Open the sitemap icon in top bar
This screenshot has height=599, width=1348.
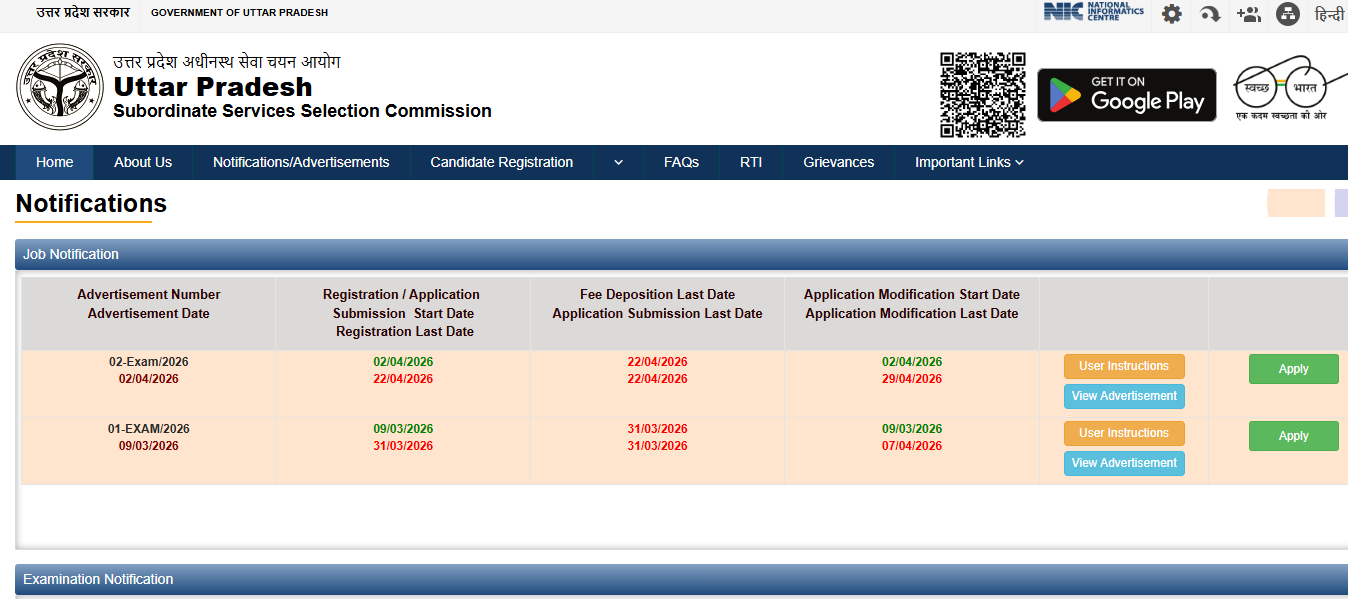pyautogui.click(x=1288, y=14)
